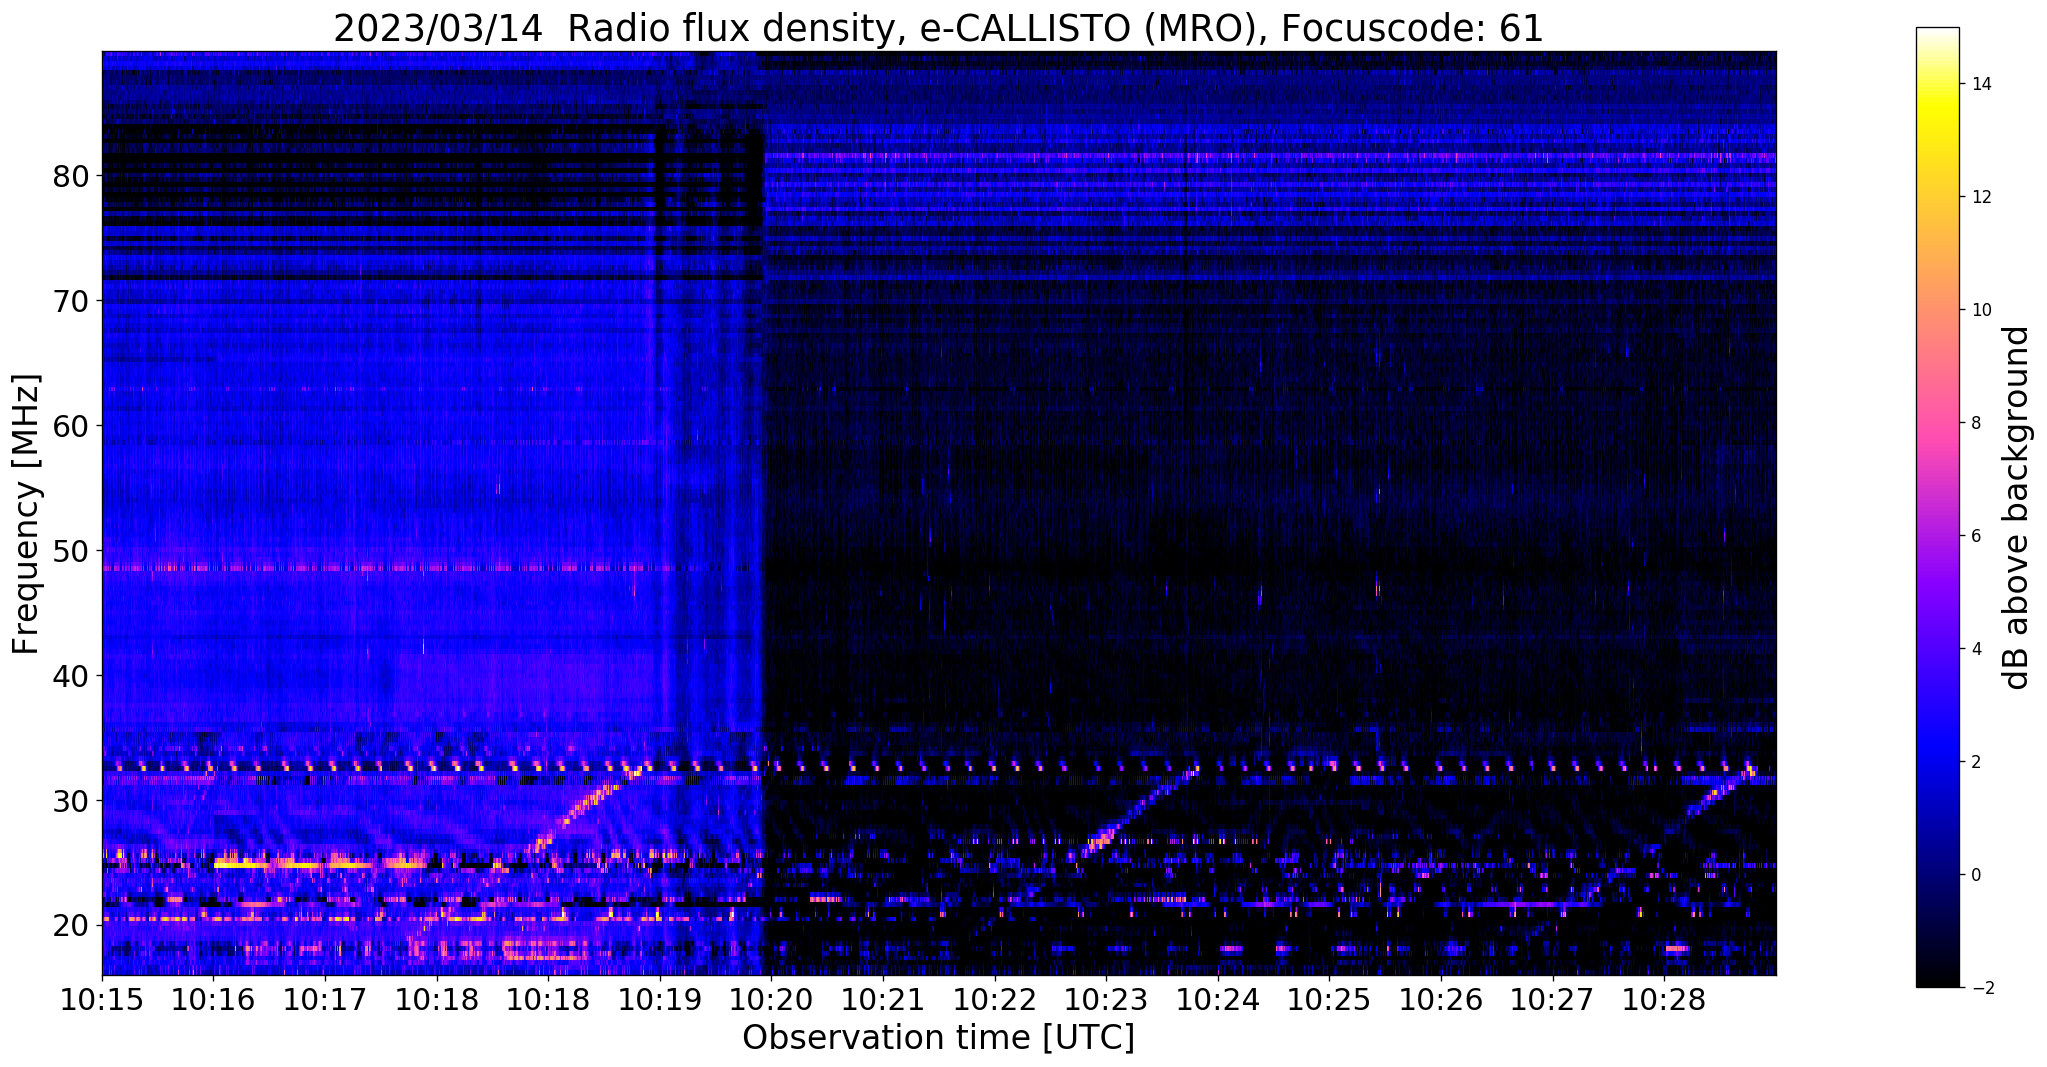Click time tick label 10:15
The image size is (2047, 1067).
click(102, 1000)
